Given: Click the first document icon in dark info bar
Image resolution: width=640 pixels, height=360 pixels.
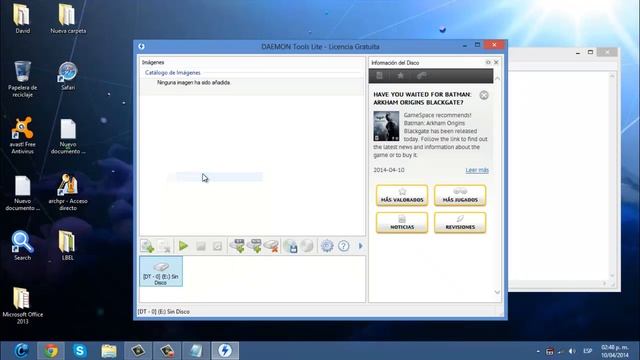Looking at the screenshot, I should click(380, 76).
